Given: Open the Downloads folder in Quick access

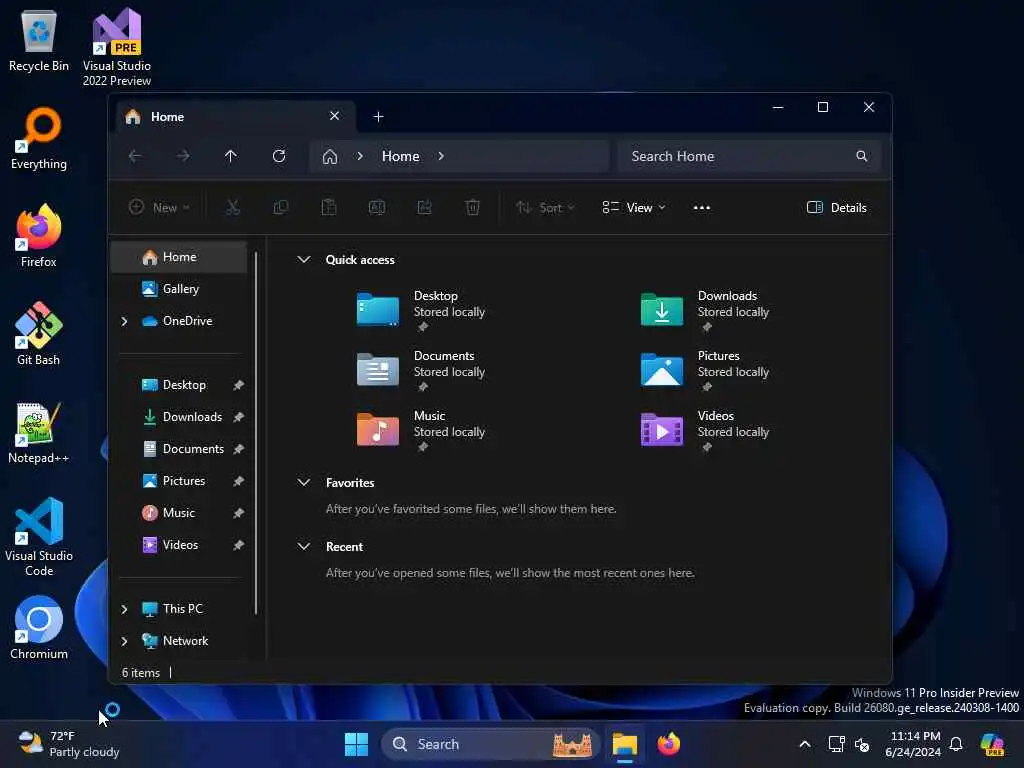Looking at the screenshot, I should (x=705, y=310).
